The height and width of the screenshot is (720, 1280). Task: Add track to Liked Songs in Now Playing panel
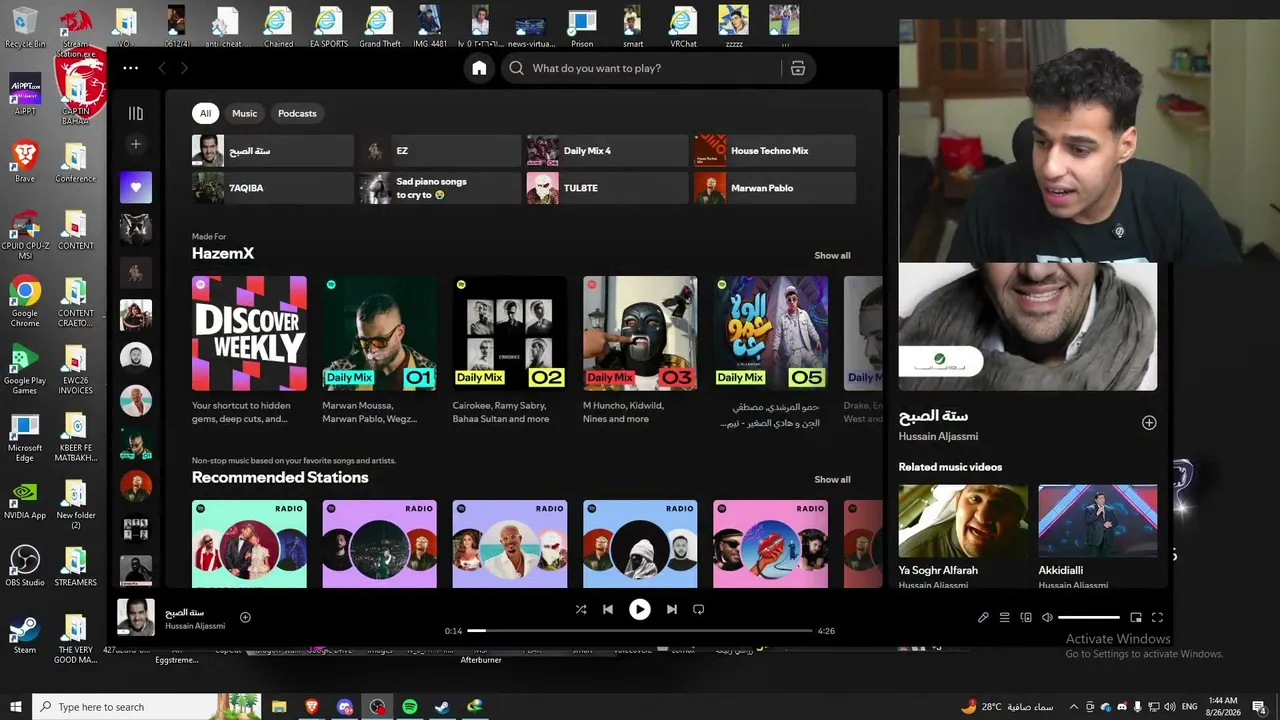tap(1149, 423)
